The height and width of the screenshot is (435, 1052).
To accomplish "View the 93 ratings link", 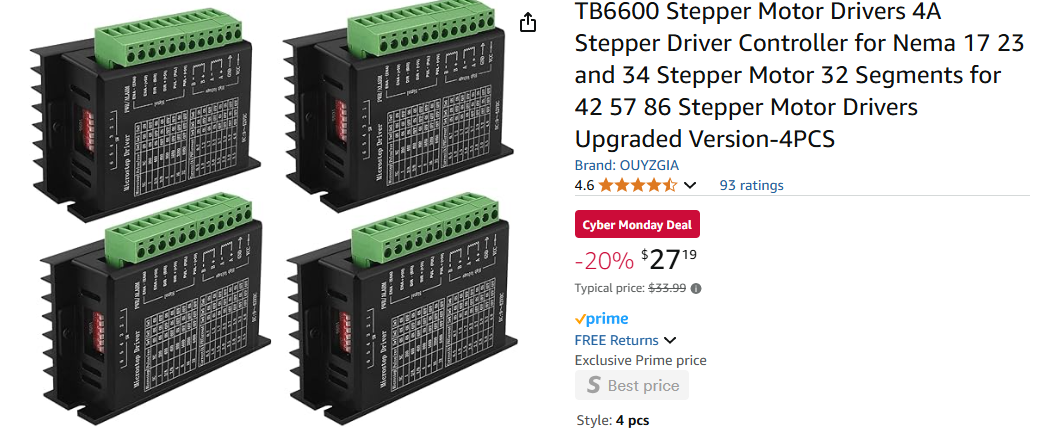I will coord(751,185).
